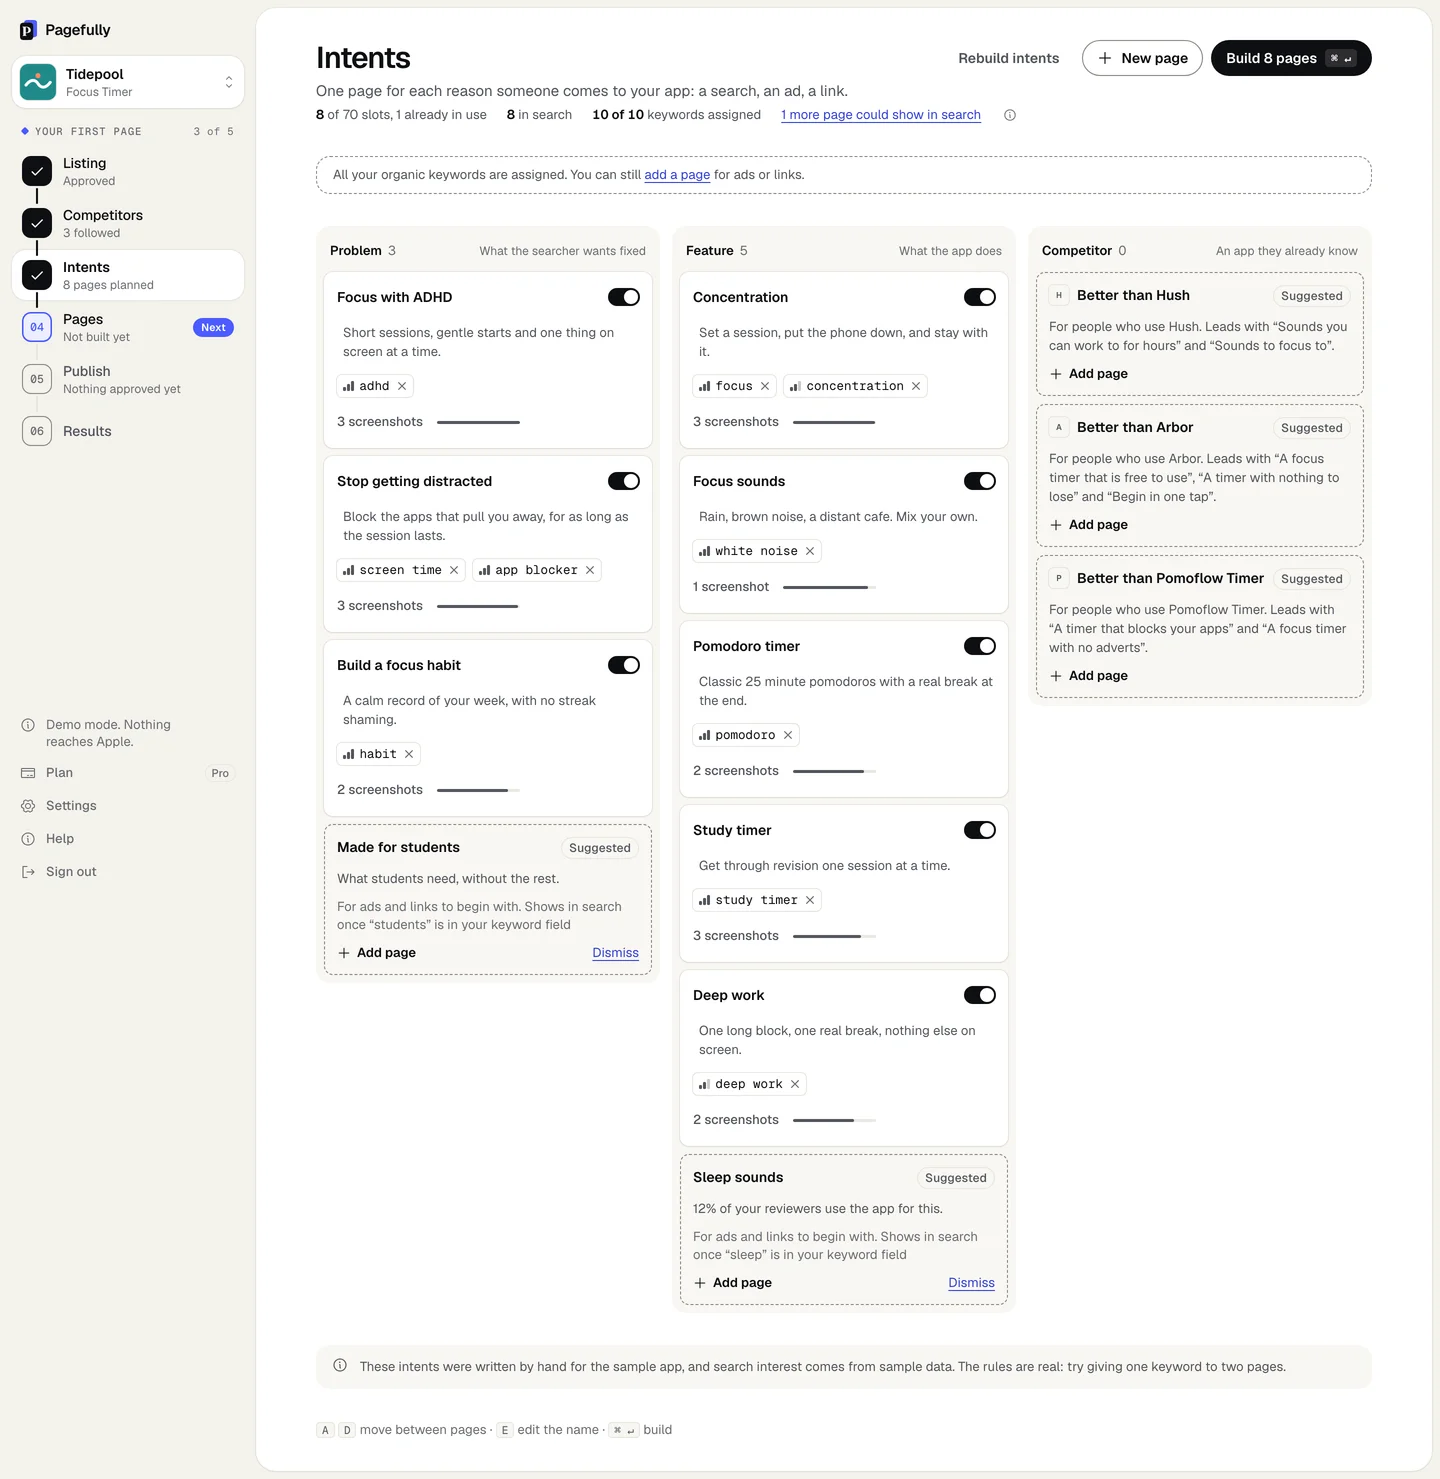
Task: Remove the adhd keyword chip
Action: point(402,386)
